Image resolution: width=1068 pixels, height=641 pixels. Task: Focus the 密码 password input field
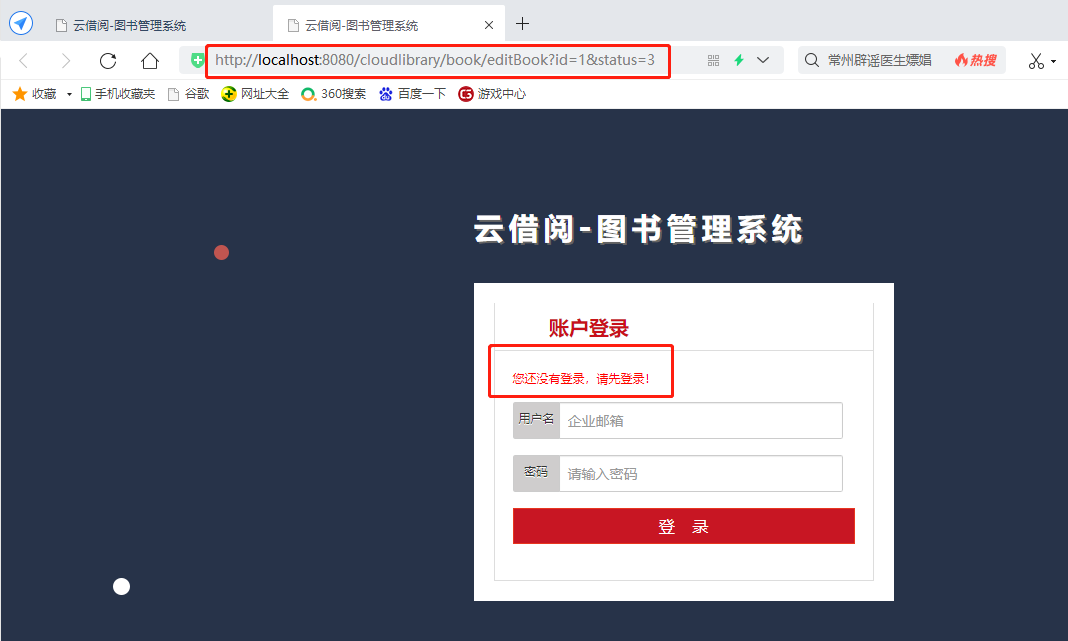coord(701,473)
